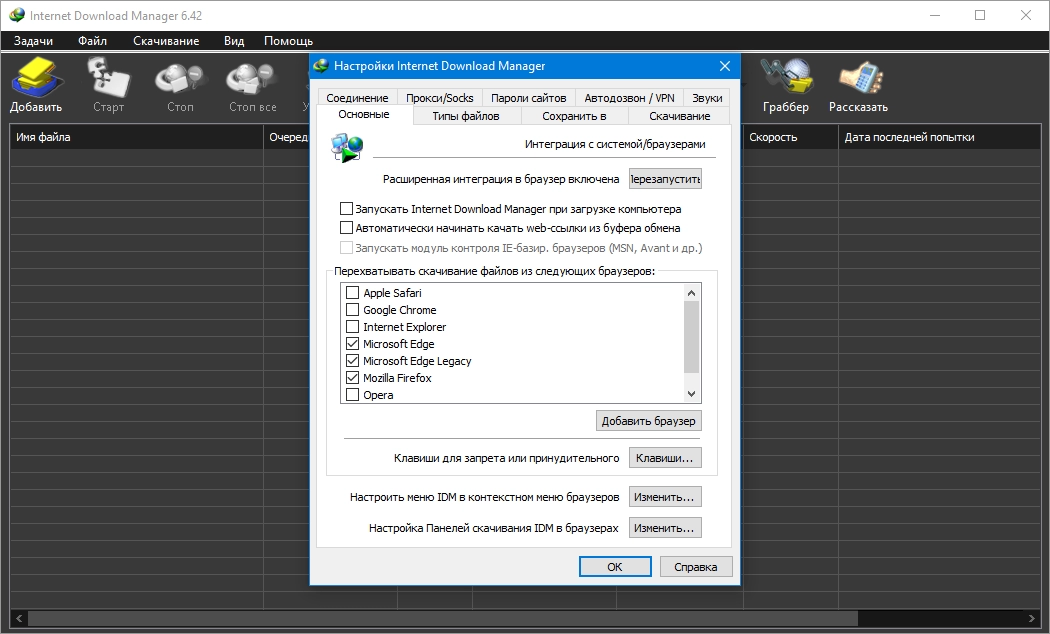Viewport: 1050px width, 634px height.
Task: Confirm settings with the OK button
Action: (x=615, y=566)
